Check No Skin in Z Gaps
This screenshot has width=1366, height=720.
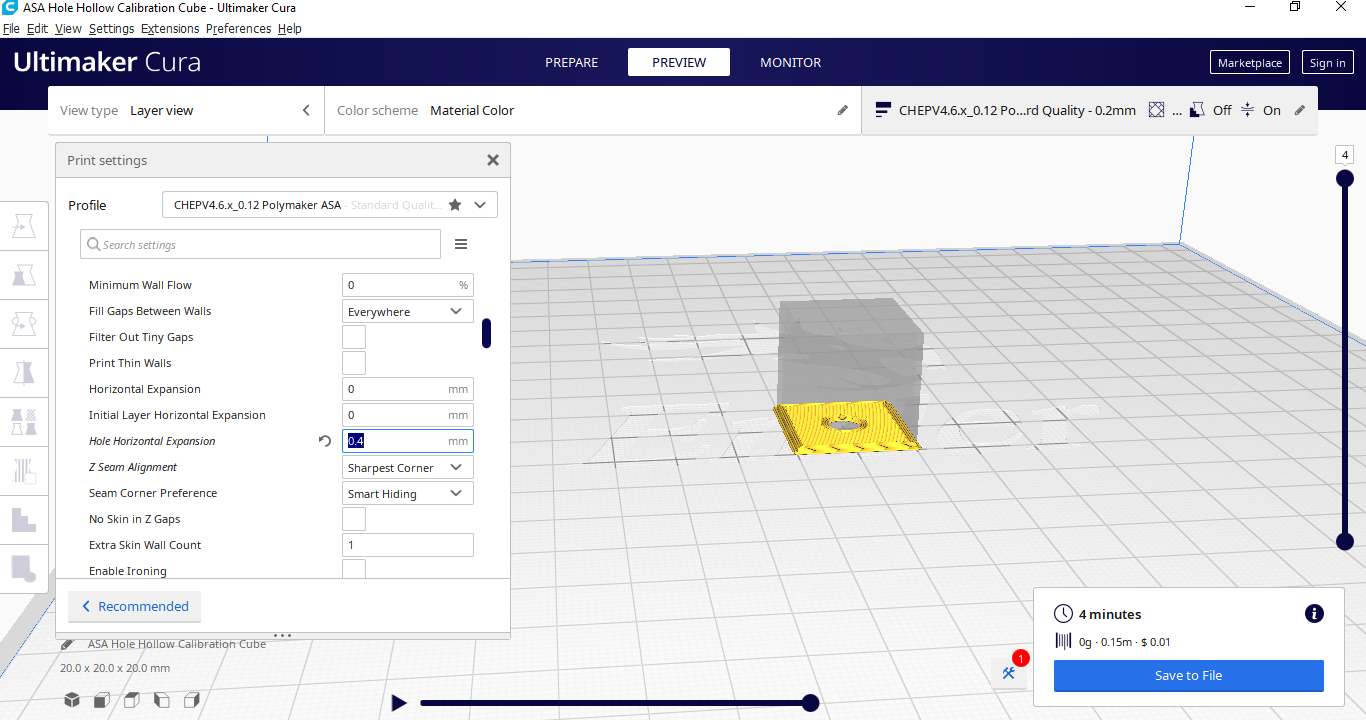(x=353, y=518)
